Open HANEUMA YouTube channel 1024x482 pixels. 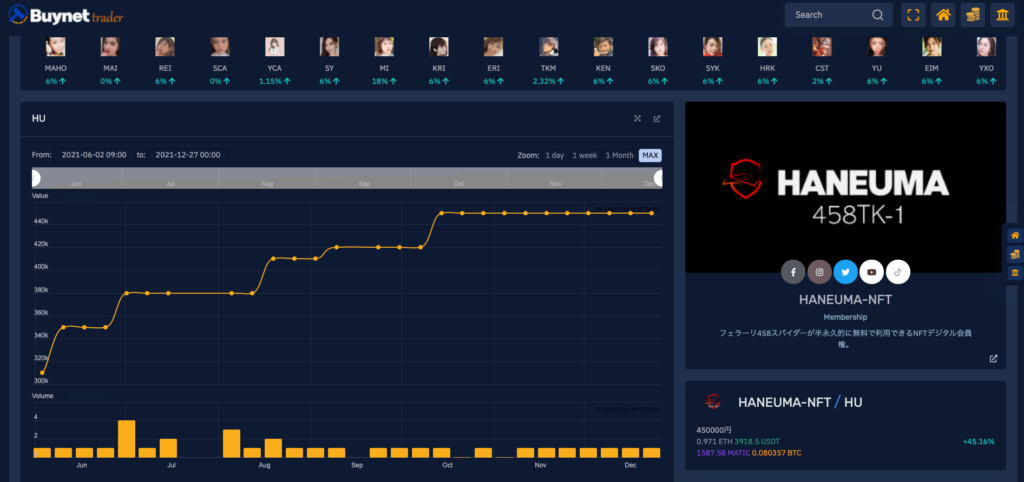pos(872,272)
